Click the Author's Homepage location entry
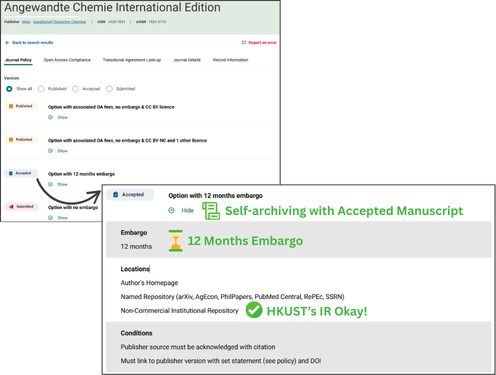This screenshot has width=496, height=375. [x=149, y=283]
